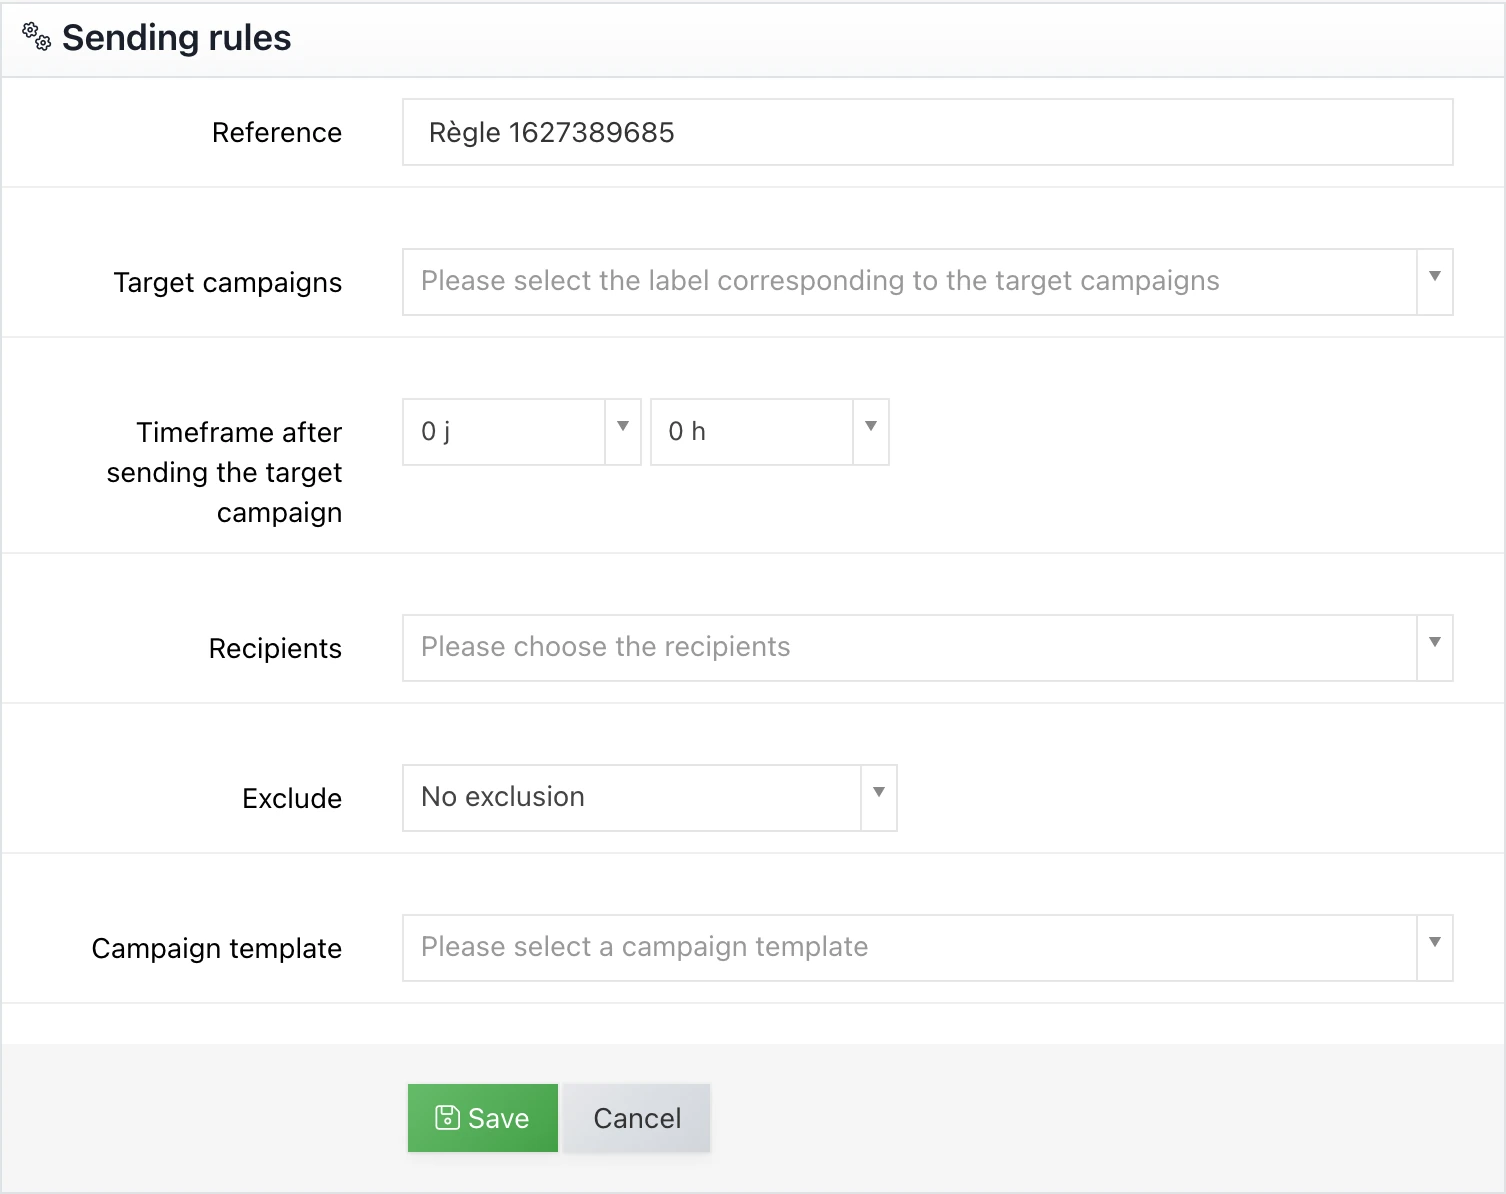Click the Cancel button
Image resolution: width=1506 pixels, height=1194 pixels.
636,1117
